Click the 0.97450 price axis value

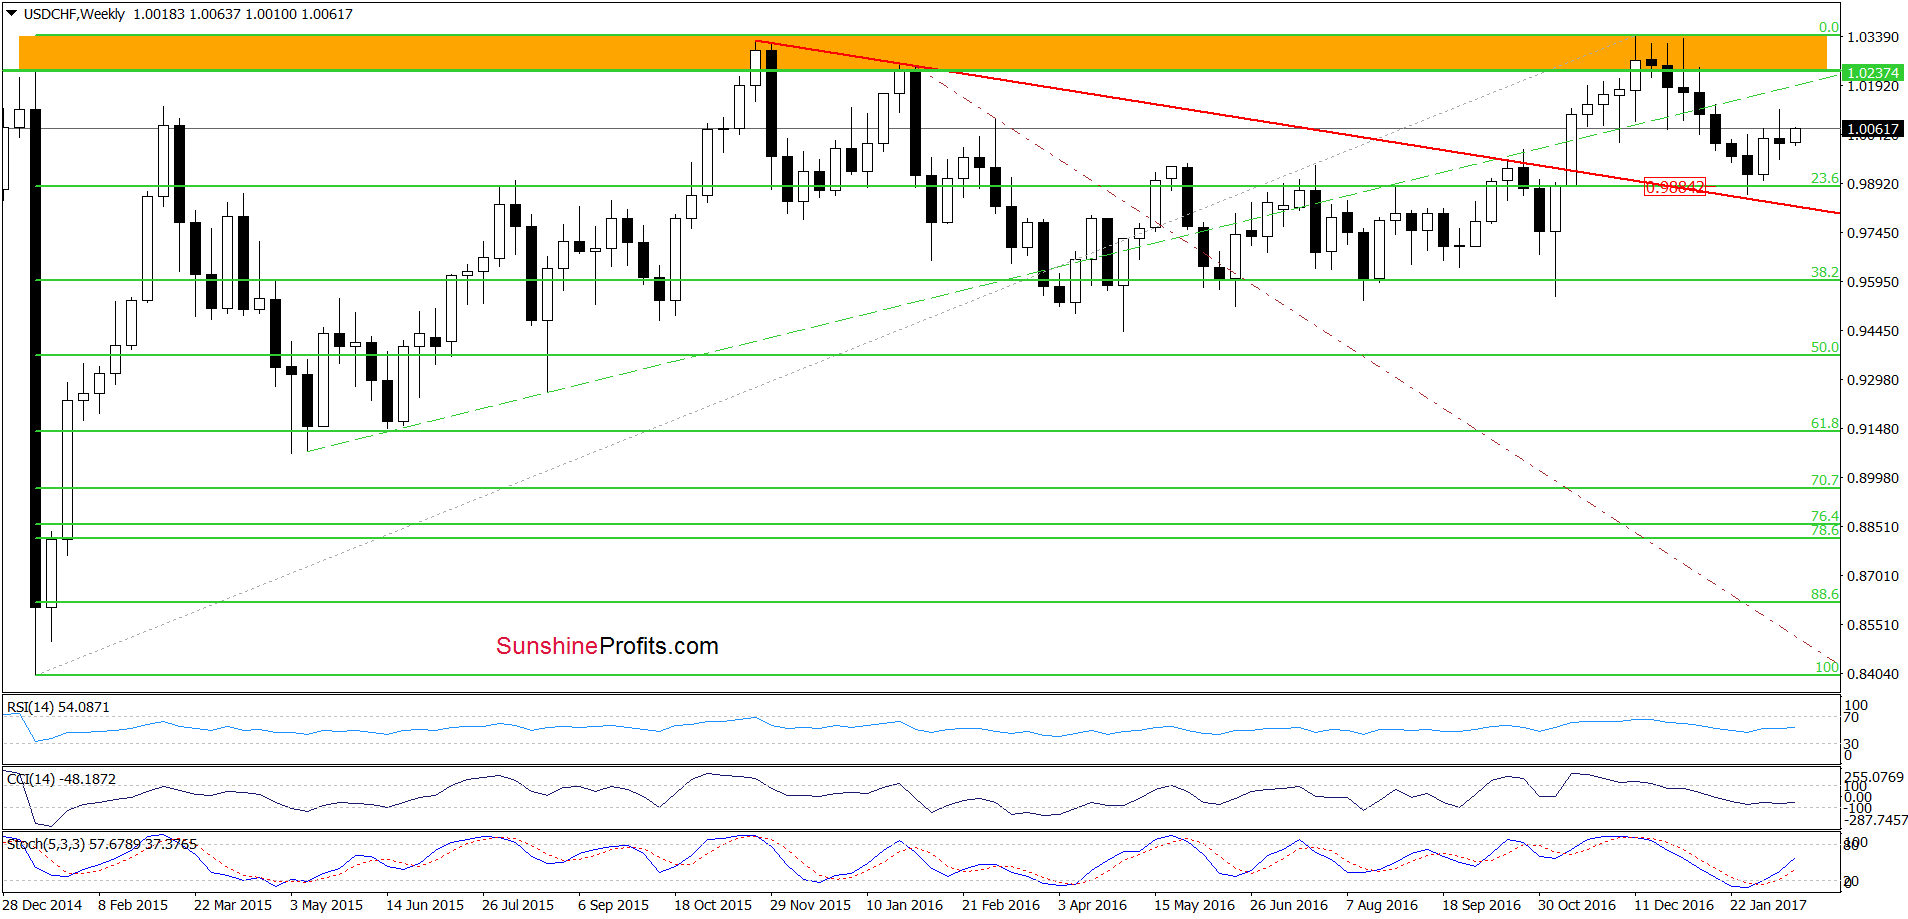point(1872,233)
